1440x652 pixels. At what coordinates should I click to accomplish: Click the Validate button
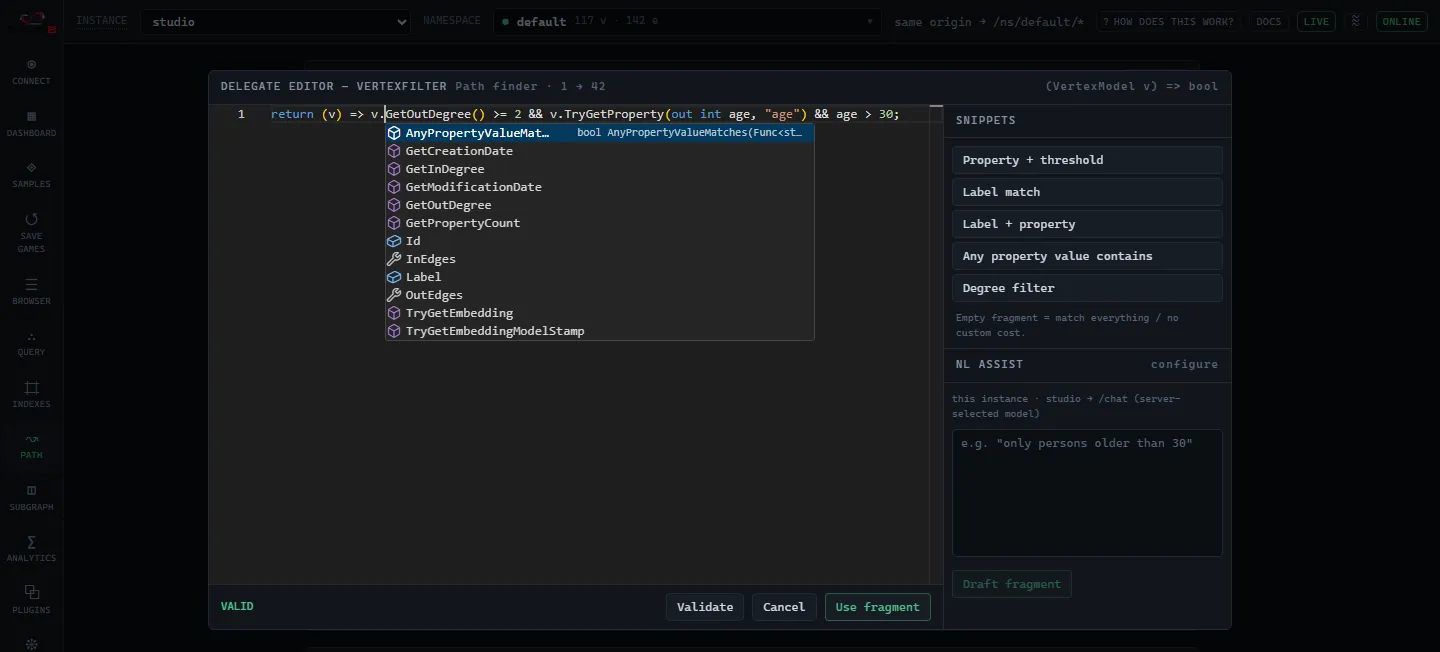click(705, 607)
